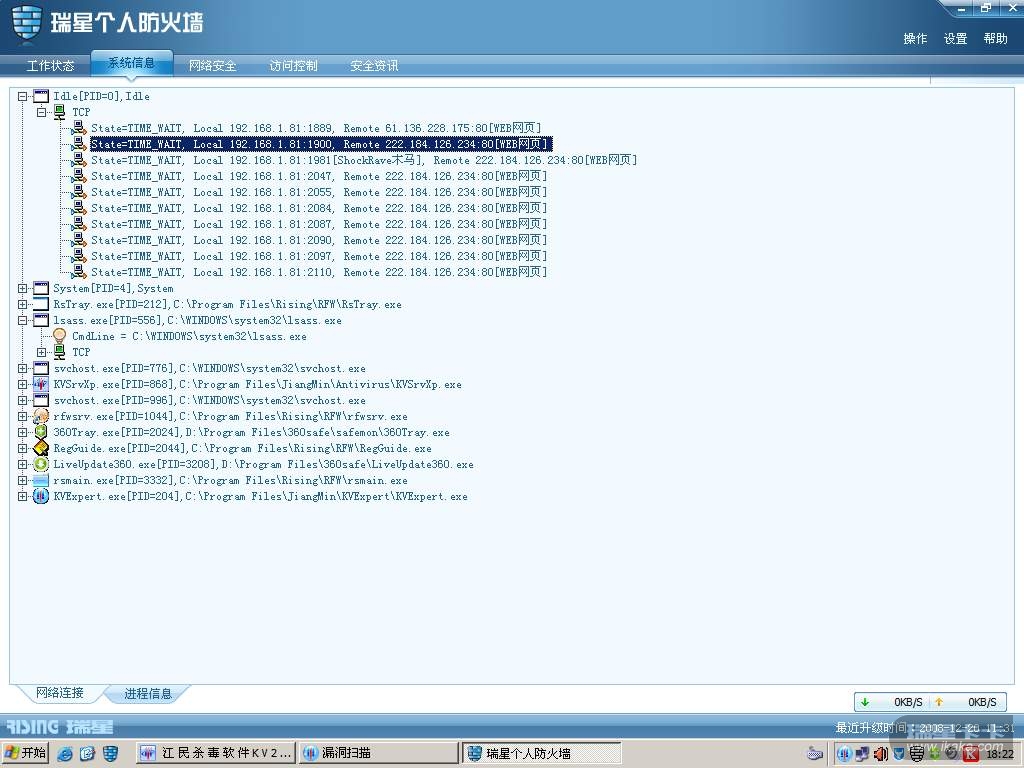The image size is (1024, 768).
Task: Click connection icon for local port 2047 row
Action: point(79,176)
